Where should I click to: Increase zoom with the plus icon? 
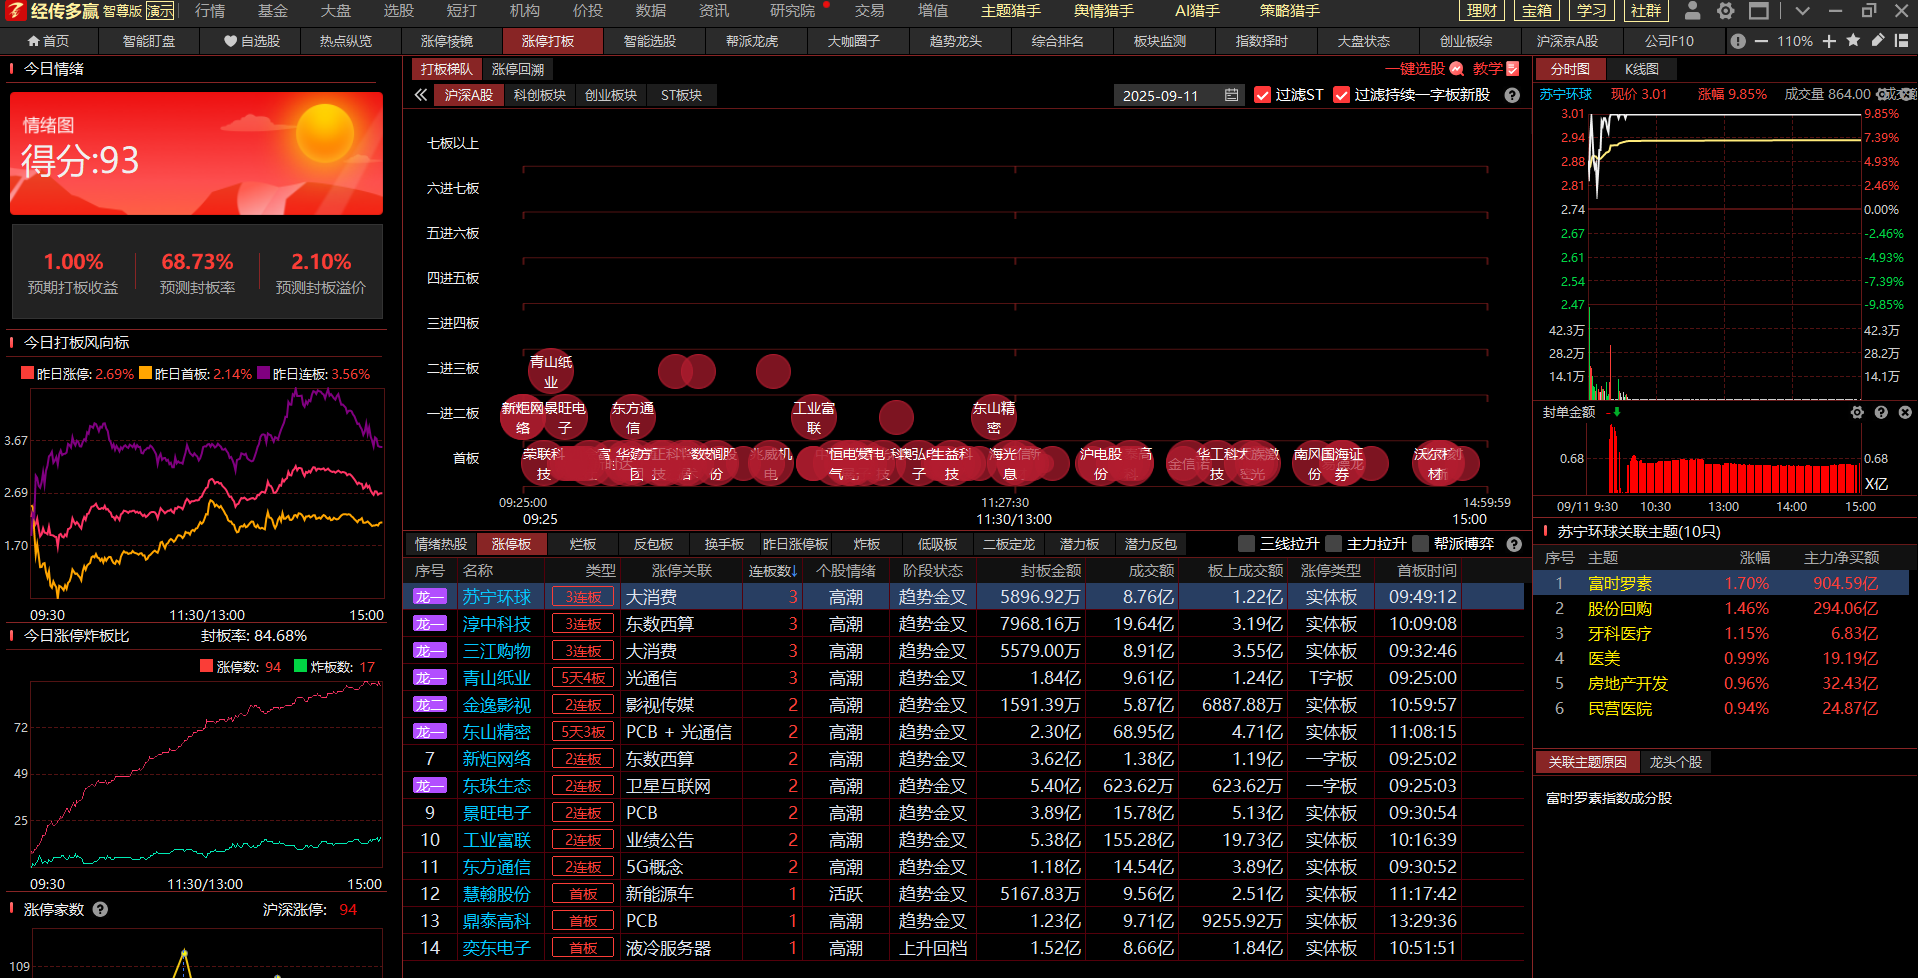[1829, 41]
